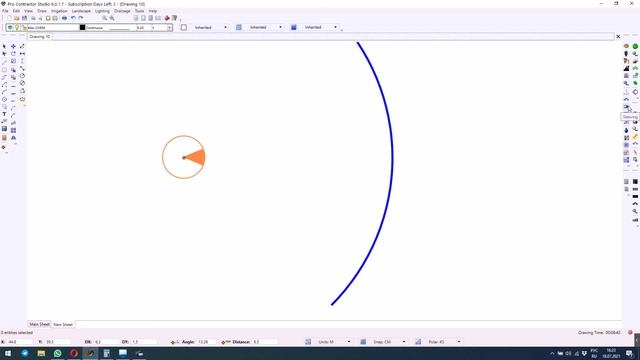
Task: Switch to the New Sheet tab
Action: point(63,324)
